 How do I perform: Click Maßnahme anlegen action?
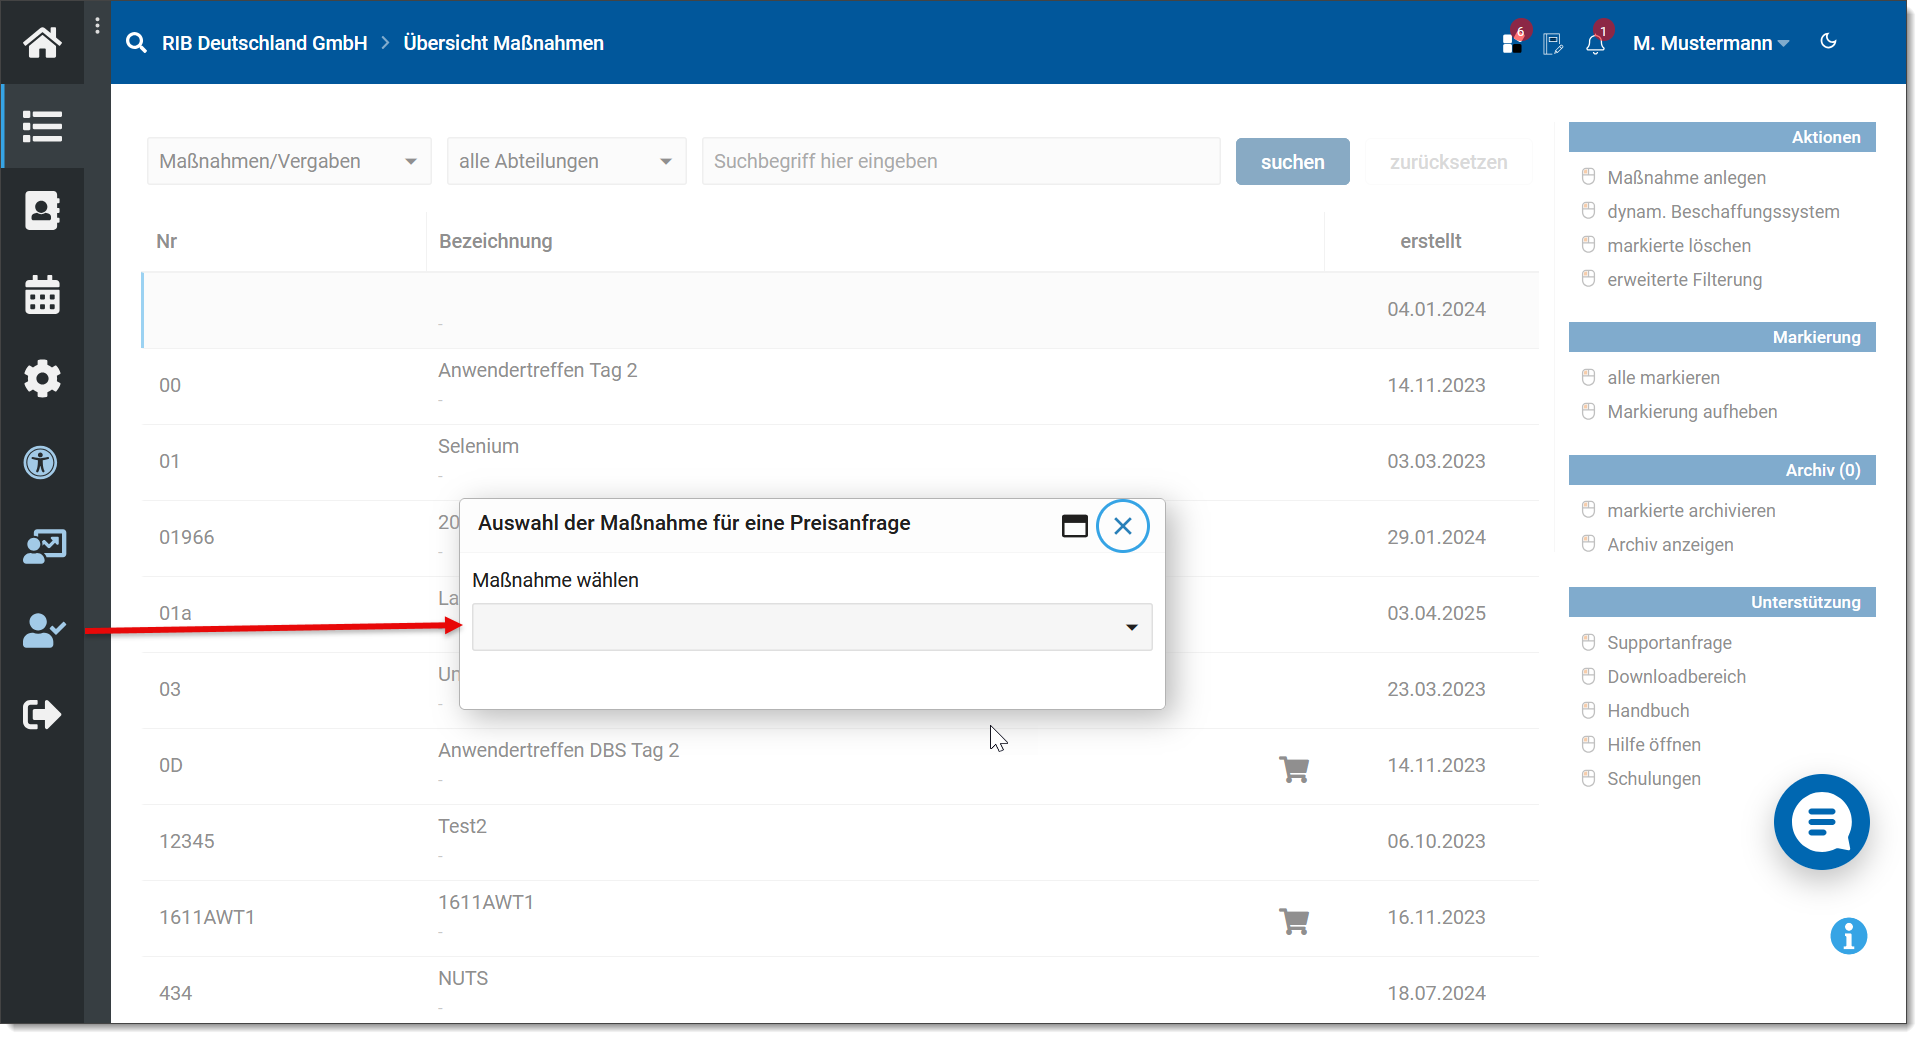tap(1686, 178)
